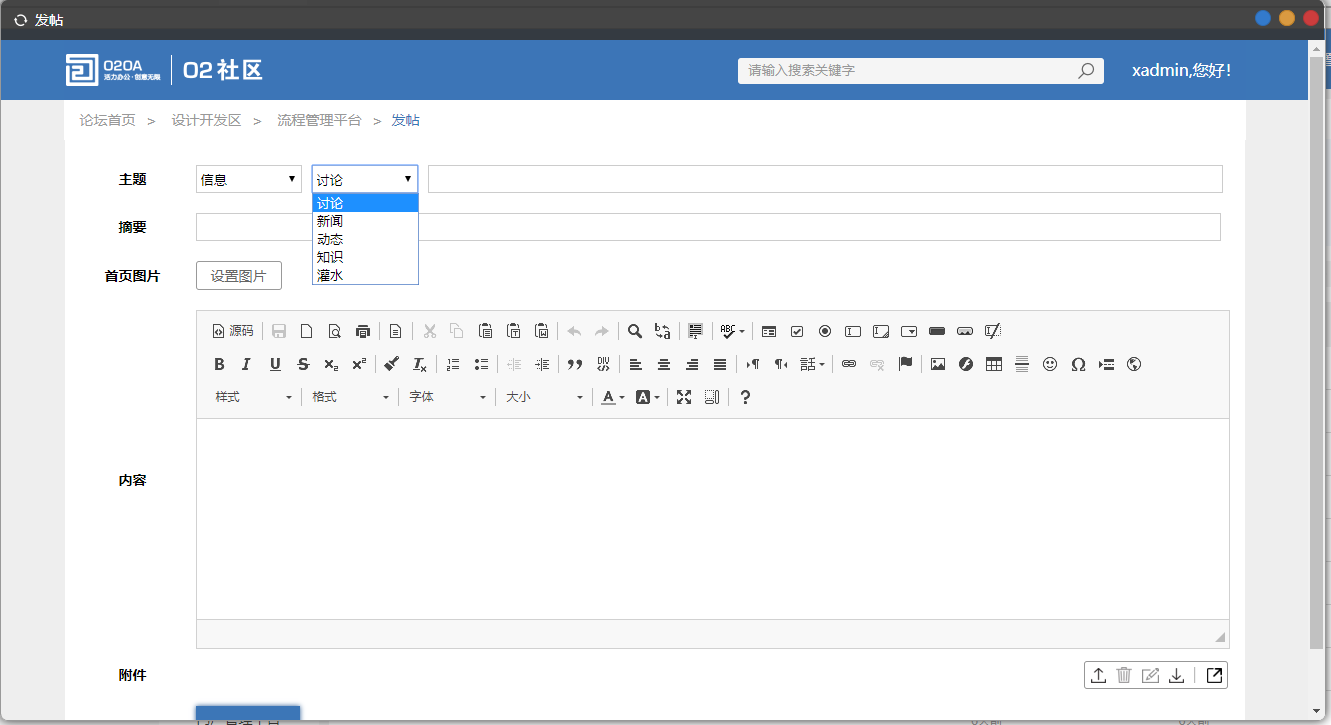Image resolution: width=1331 pixels, height=725 pixels.
Task: Click the New Page icon in editor
Action: tap(307, 331)
